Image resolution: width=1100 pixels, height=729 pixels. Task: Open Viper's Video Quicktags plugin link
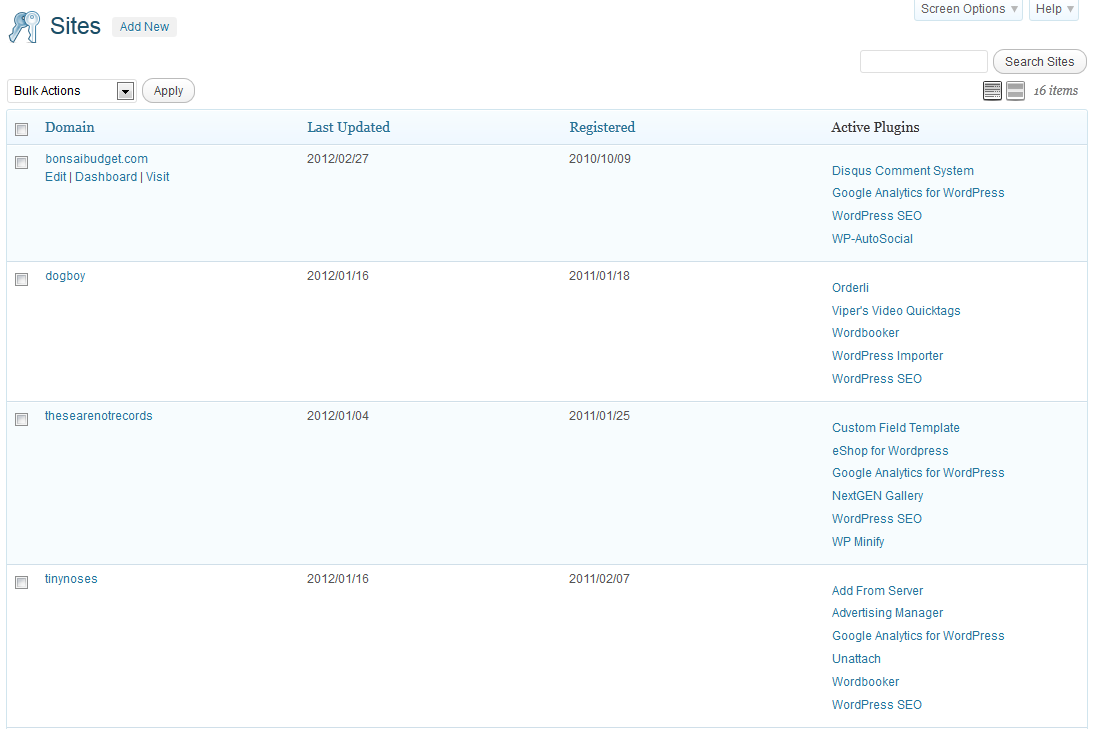point(896,310)
